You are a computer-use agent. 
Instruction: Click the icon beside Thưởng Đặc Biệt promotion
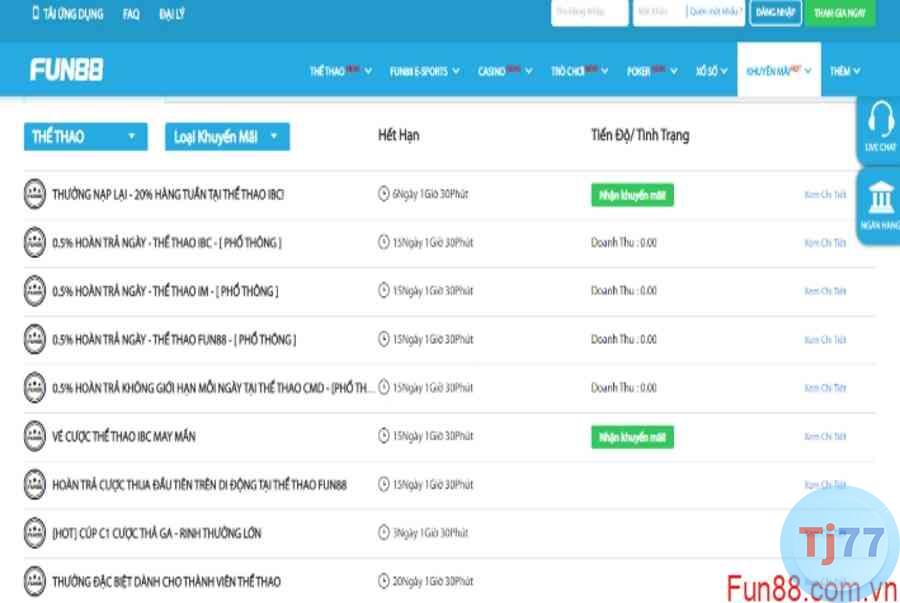point(35,581)
